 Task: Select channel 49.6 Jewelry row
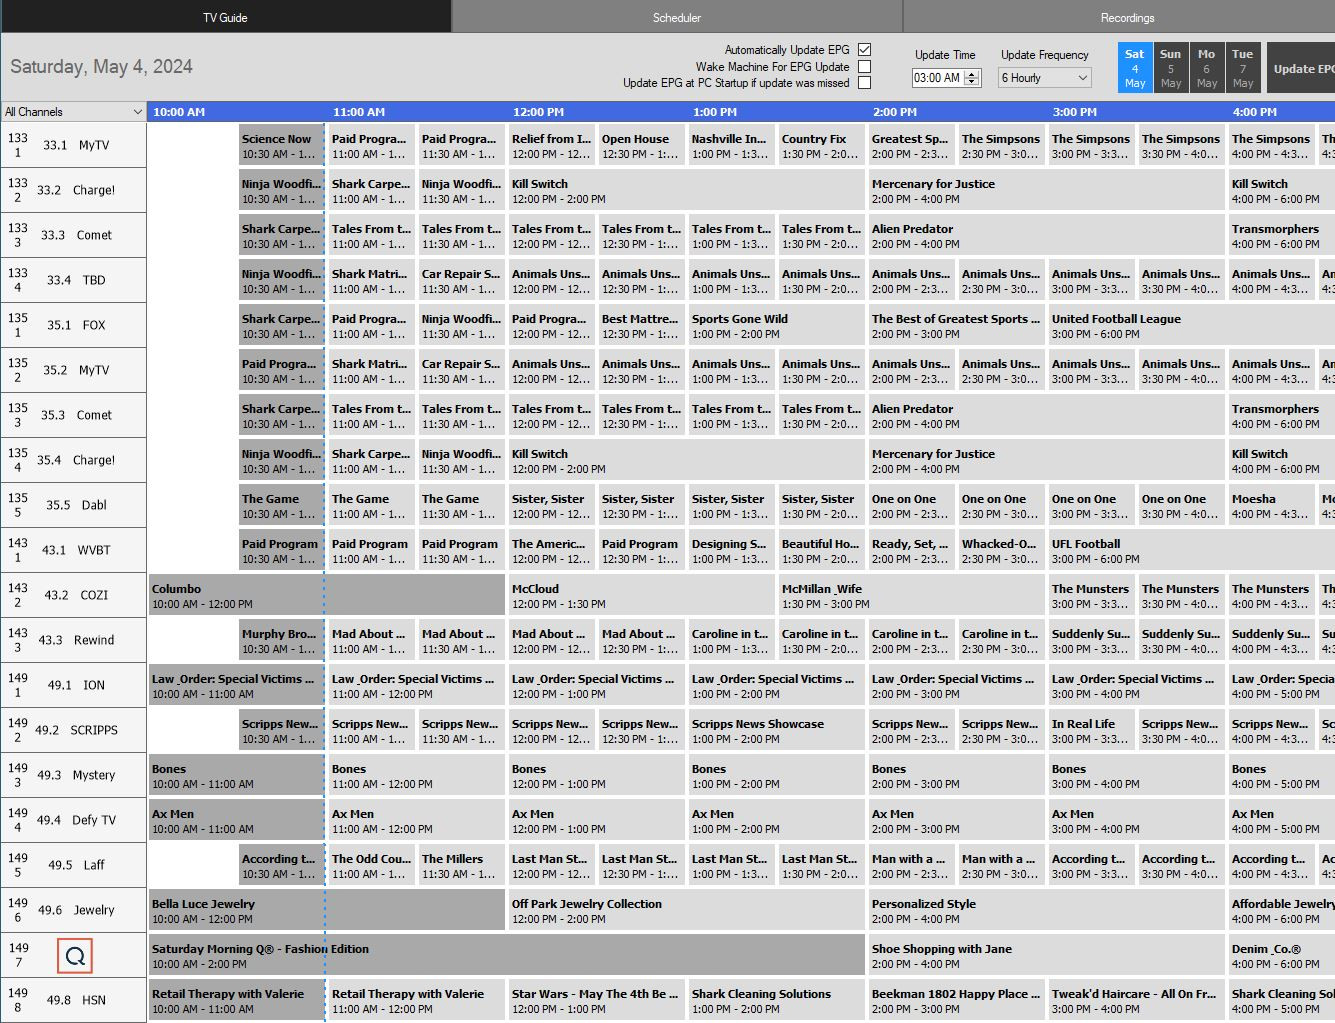coord(73,910)
